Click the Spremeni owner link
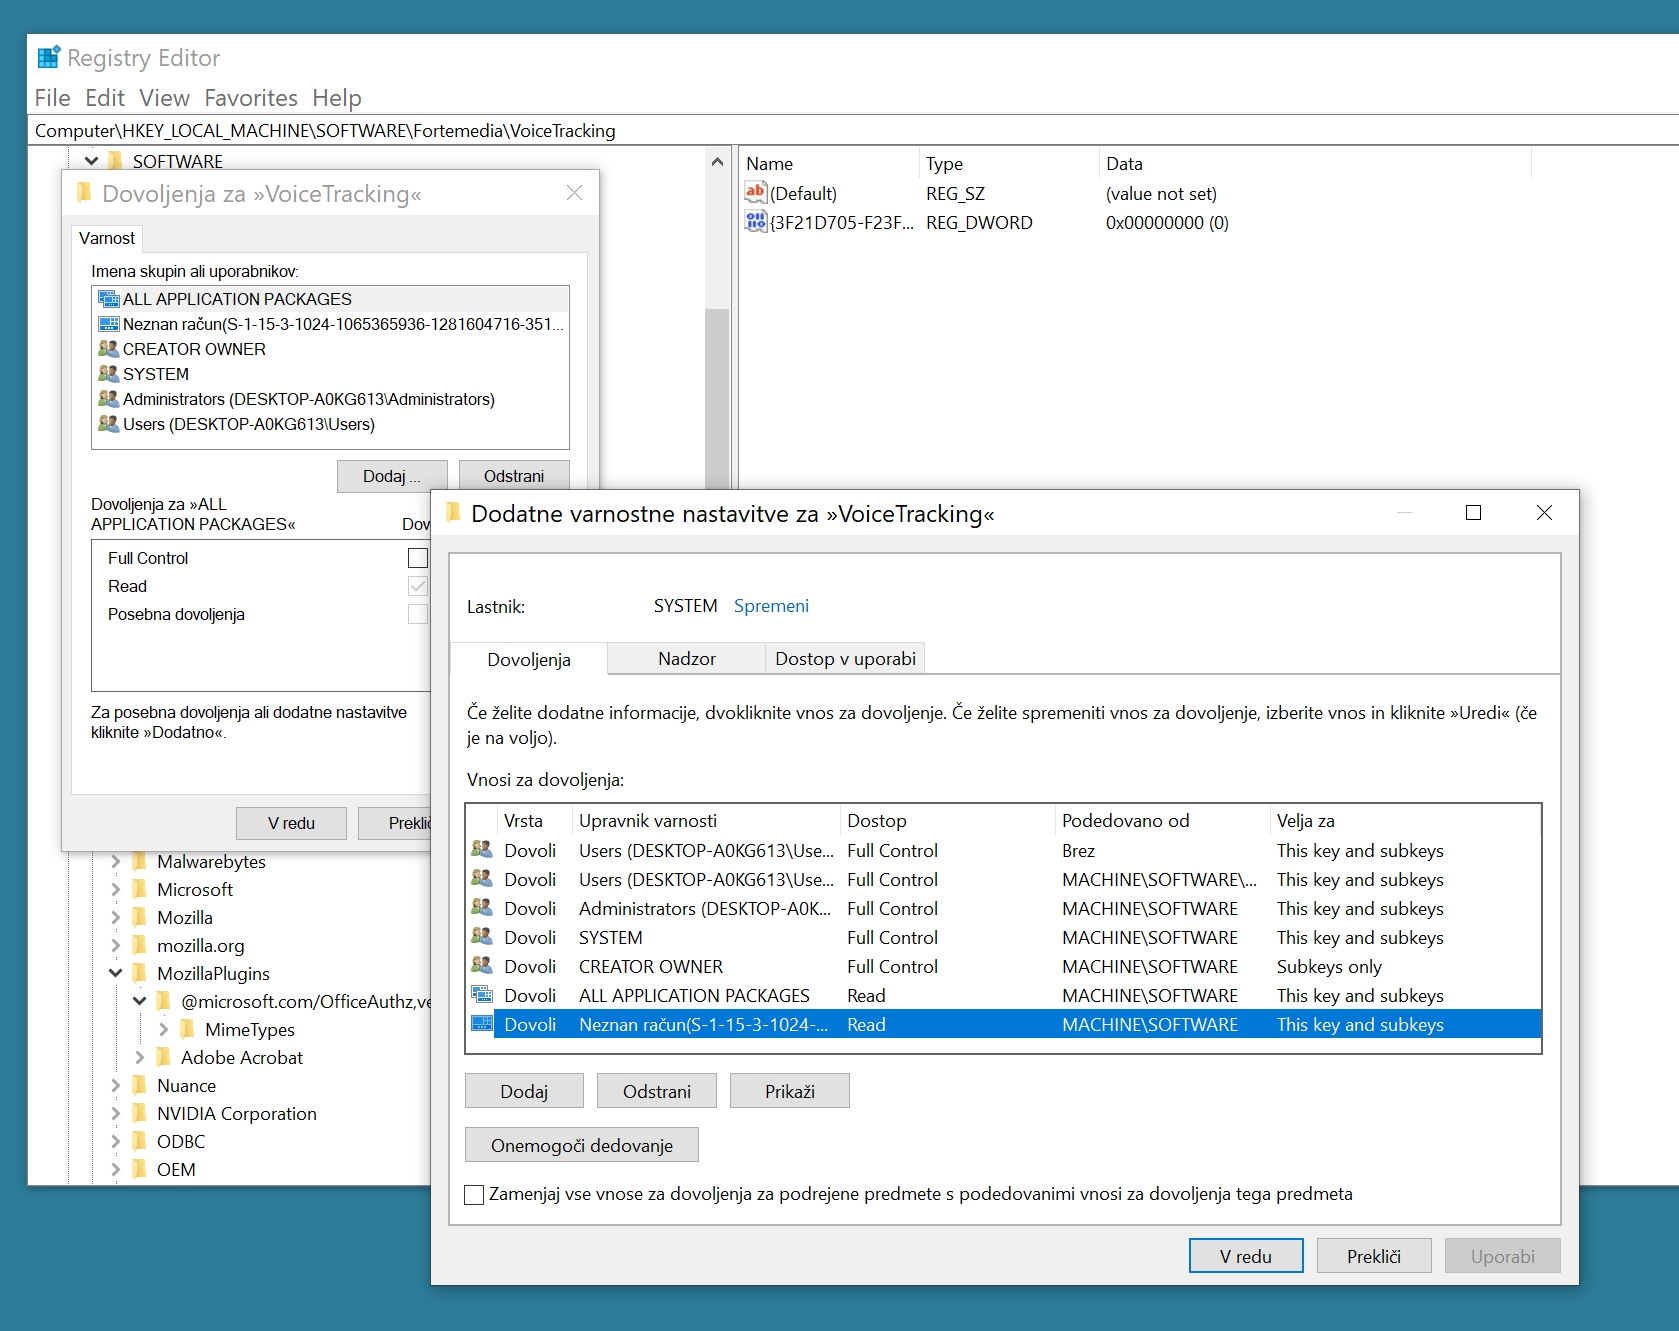Image resolution: width=1679 pixels, height=1331 pixels. [771, 606]
